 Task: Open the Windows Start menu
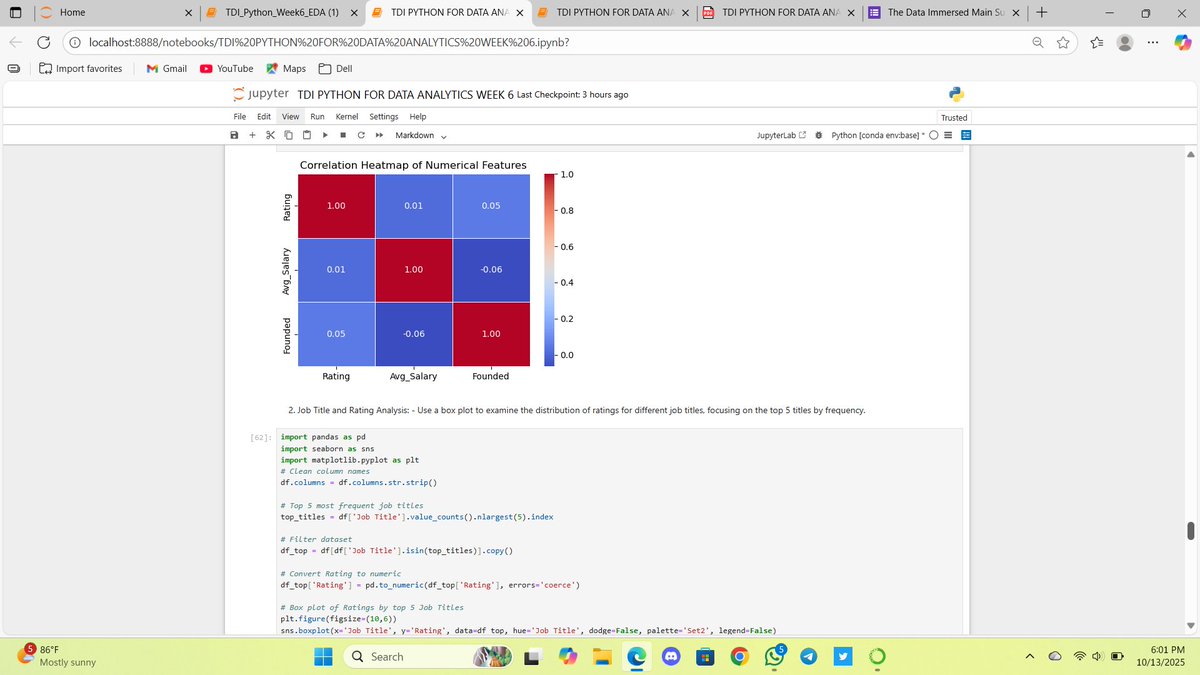(323, 656)
